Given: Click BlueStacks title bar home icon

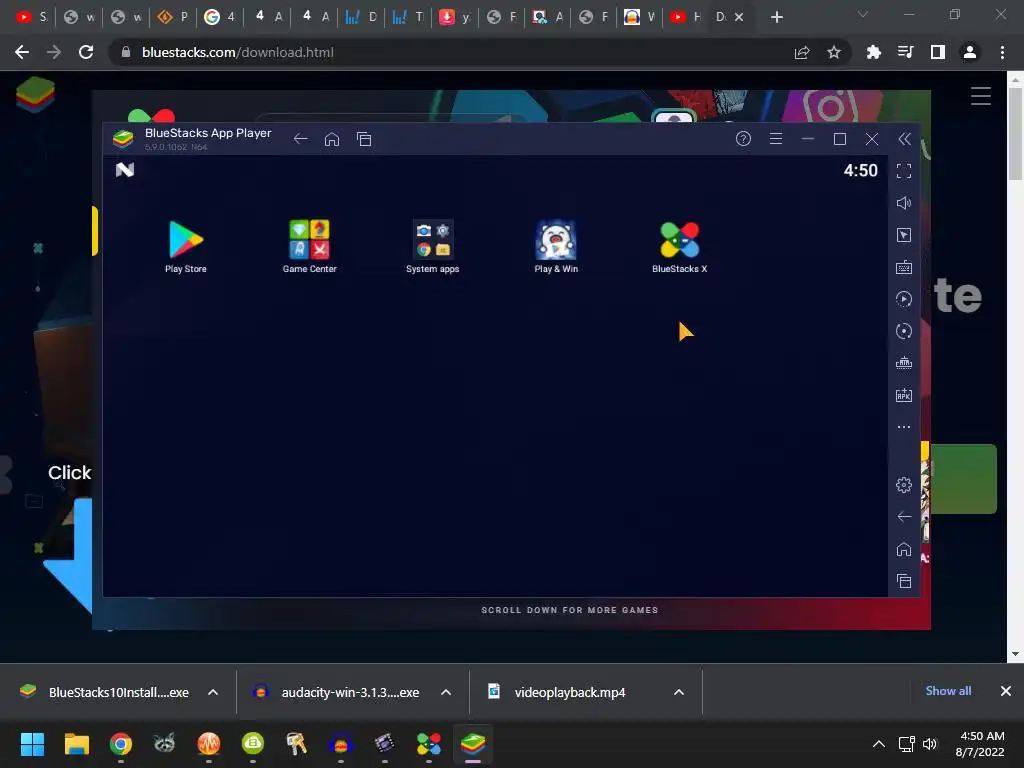Looking at the screenshot, I should click(x=332, y=138).
